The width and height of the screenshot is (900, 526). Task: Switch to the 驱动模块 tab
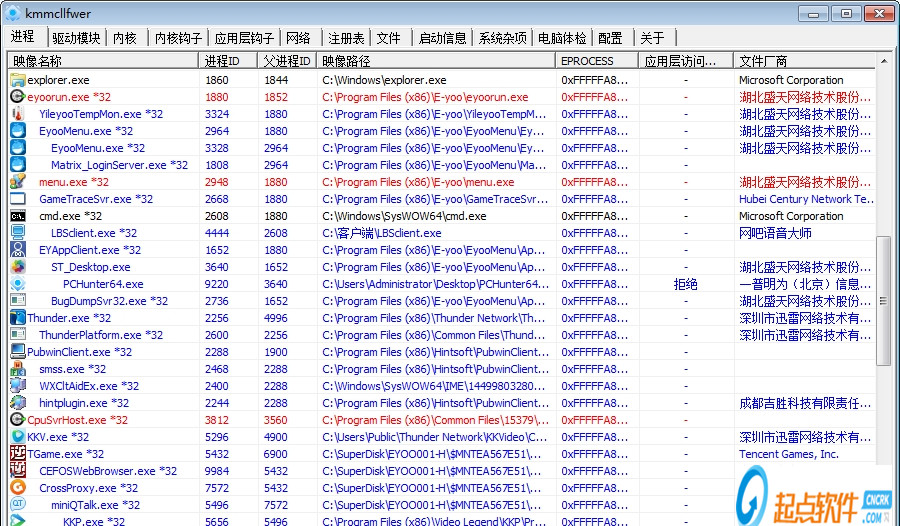pyautogui.click(x=76, y=38)
